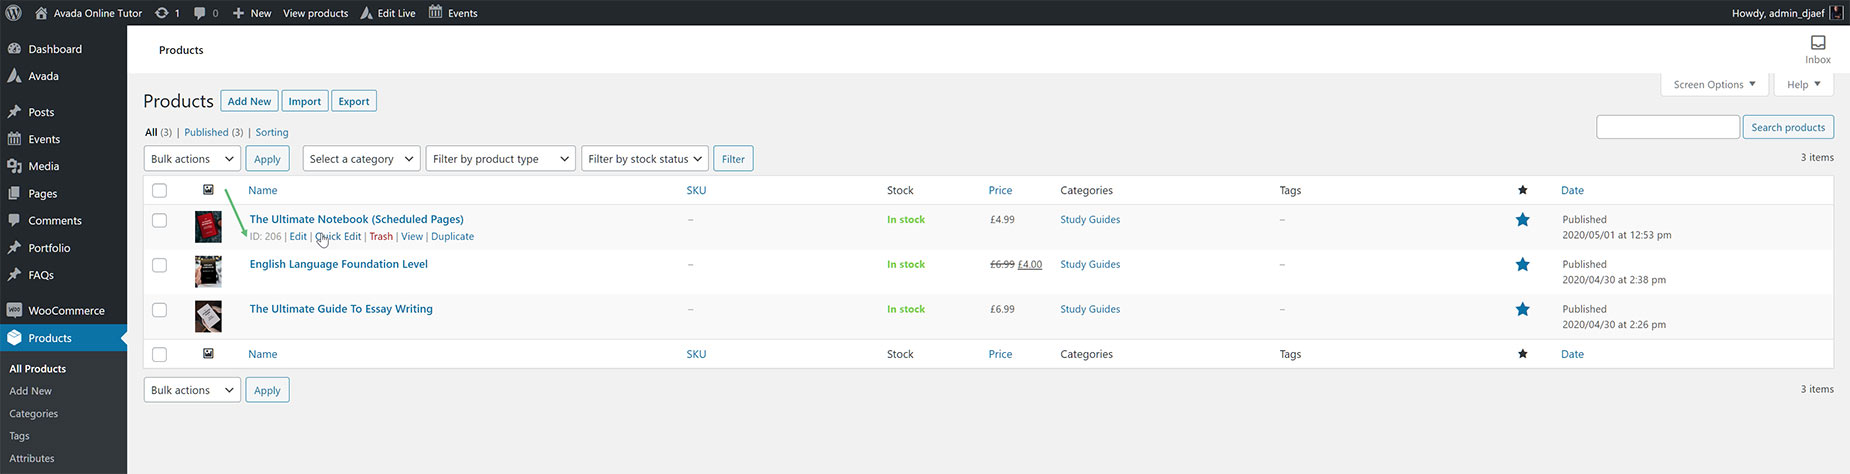The height and width of the screenshot is (474, 1850).
Task: Select All Products submenu item
Action: [x=38, y=369]
